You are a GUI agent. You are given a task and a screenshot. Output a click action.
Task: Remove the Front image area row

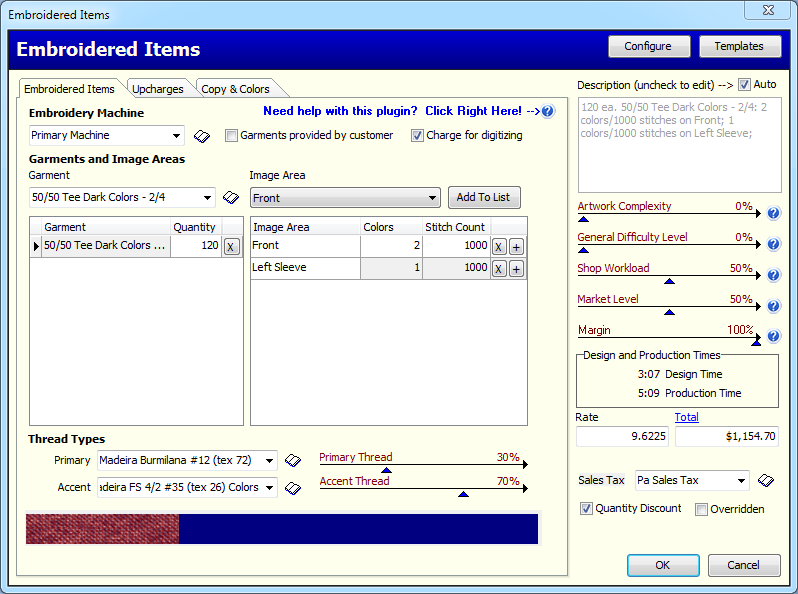click(499, 246)
